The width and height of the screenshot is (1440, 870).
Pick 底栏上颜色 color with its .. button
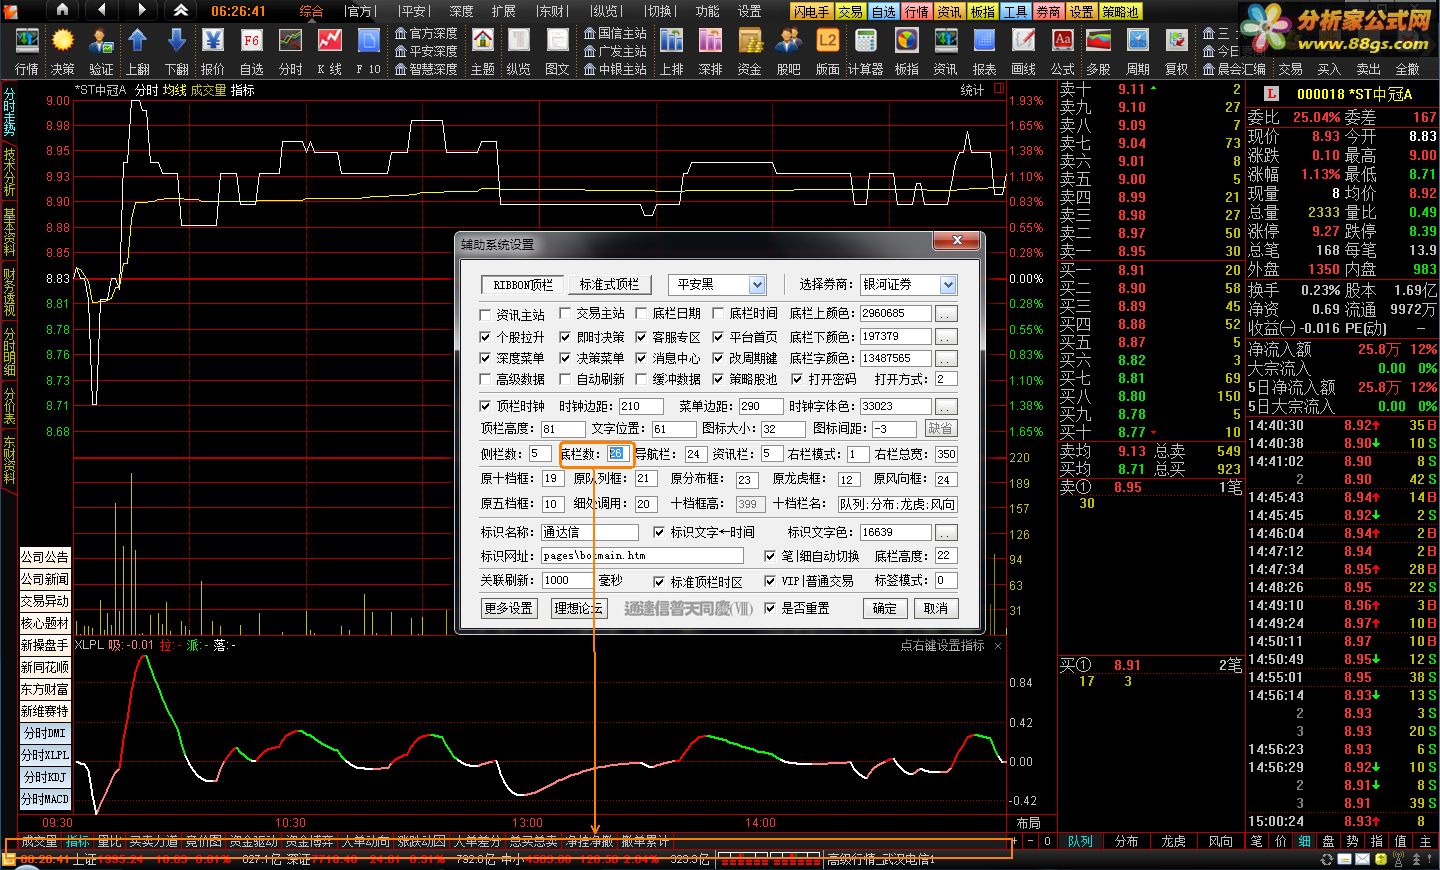tap(946, 314)
